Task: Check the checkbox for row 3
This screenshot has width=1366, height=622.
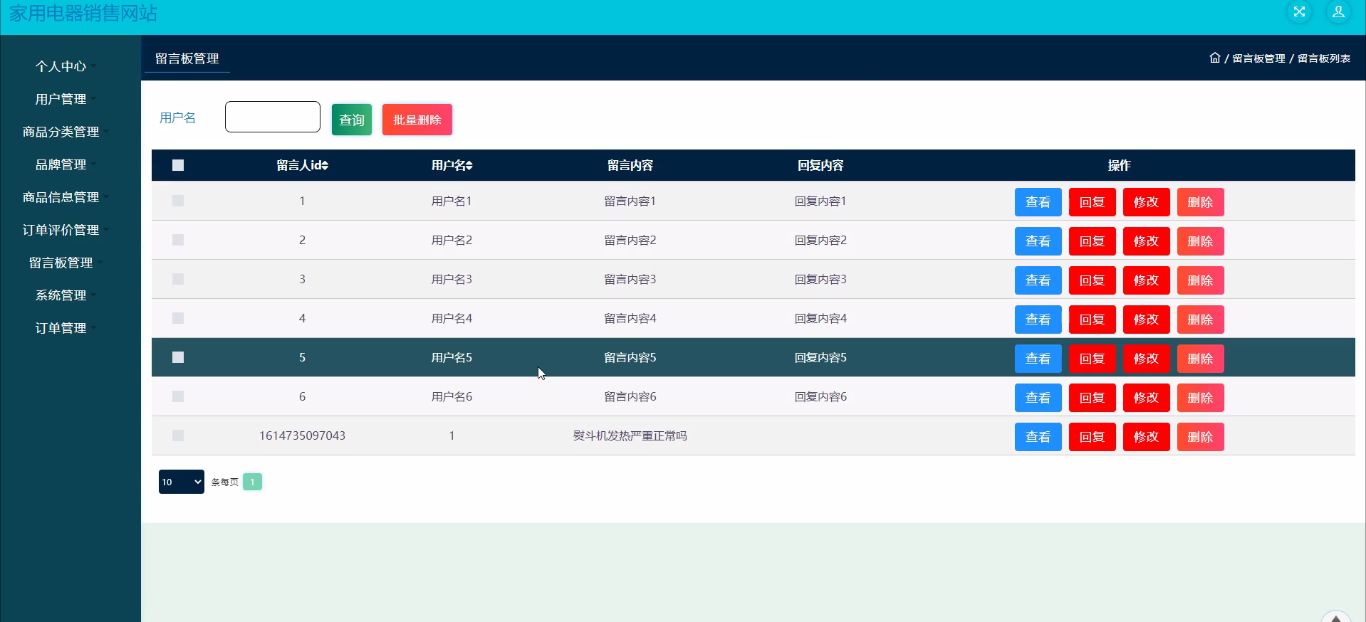Action: point(178,279)
